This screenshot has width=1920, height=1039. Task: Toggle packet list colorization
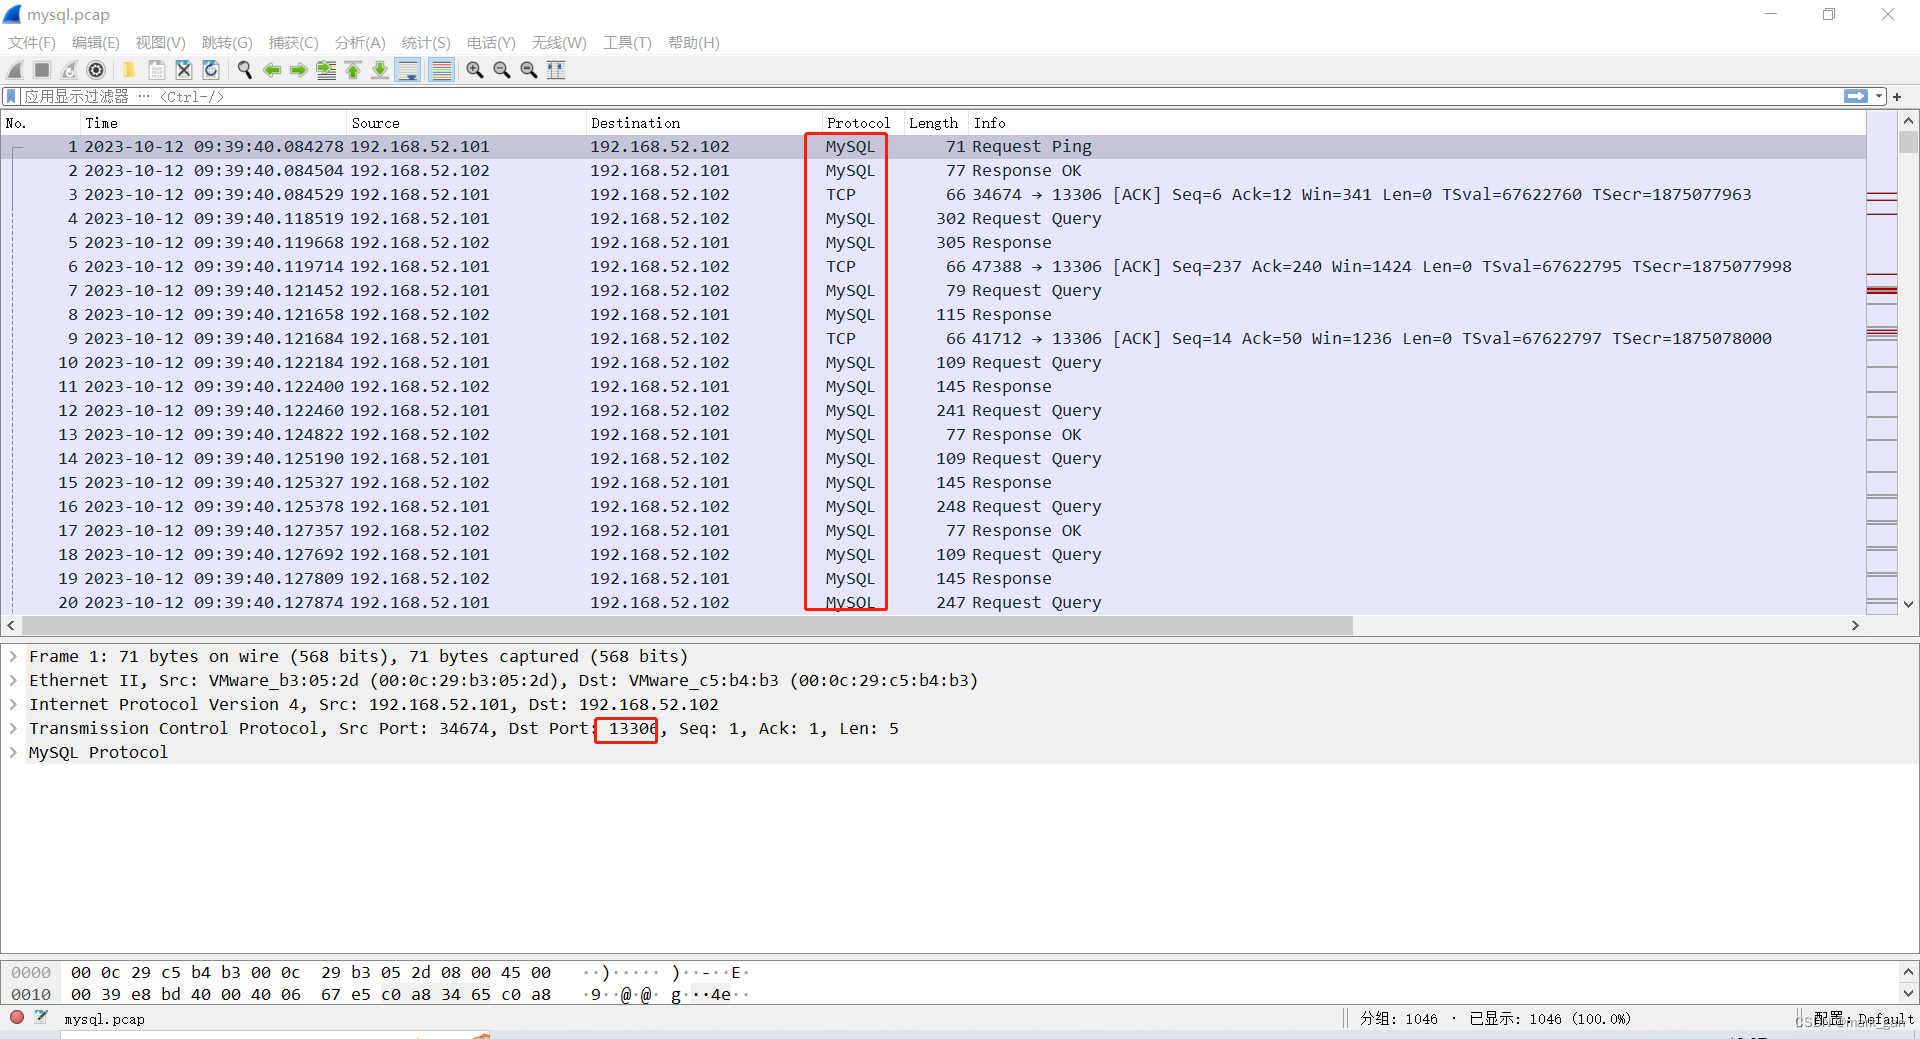pos(441,70)
